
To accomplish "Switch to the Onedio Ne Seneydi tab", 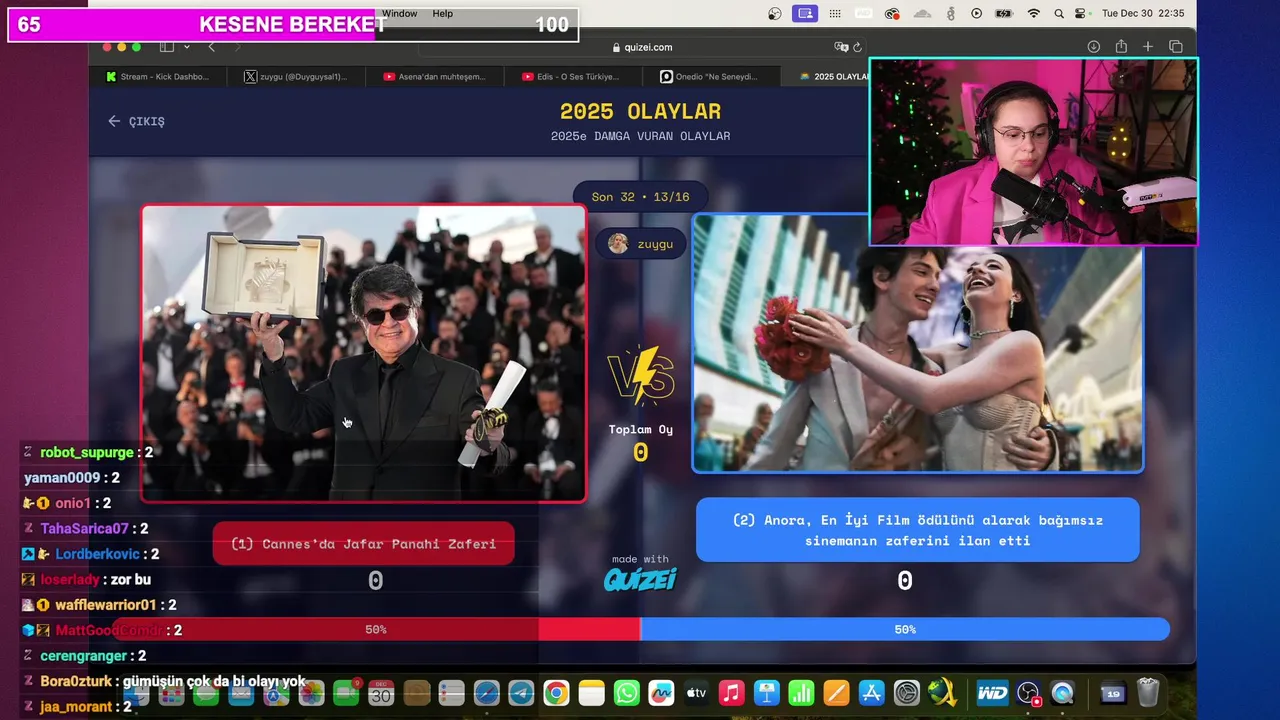I will [710, 76].
